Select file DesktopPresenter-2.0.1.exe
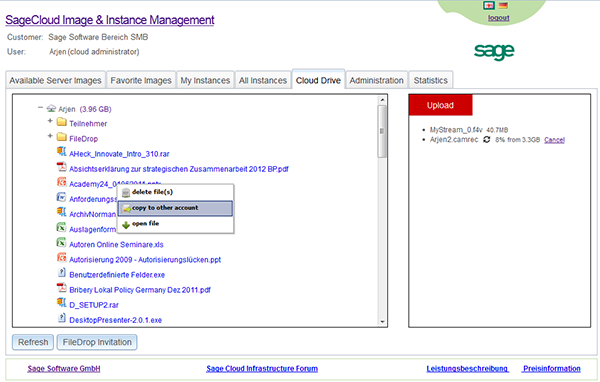Viewport: 600px width, 382px height. coord(116,320)
